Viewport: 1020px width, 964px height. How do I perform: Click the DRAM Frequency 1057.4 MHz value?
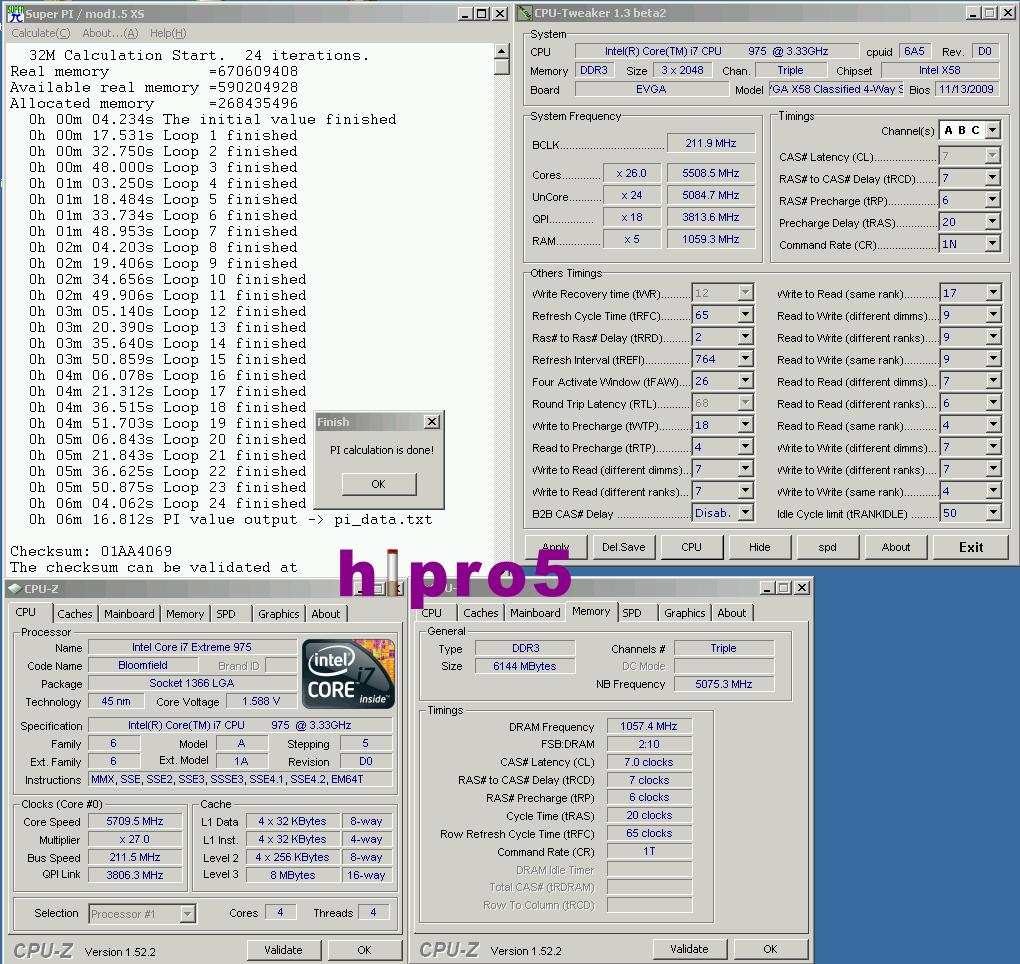coord(649,726)
